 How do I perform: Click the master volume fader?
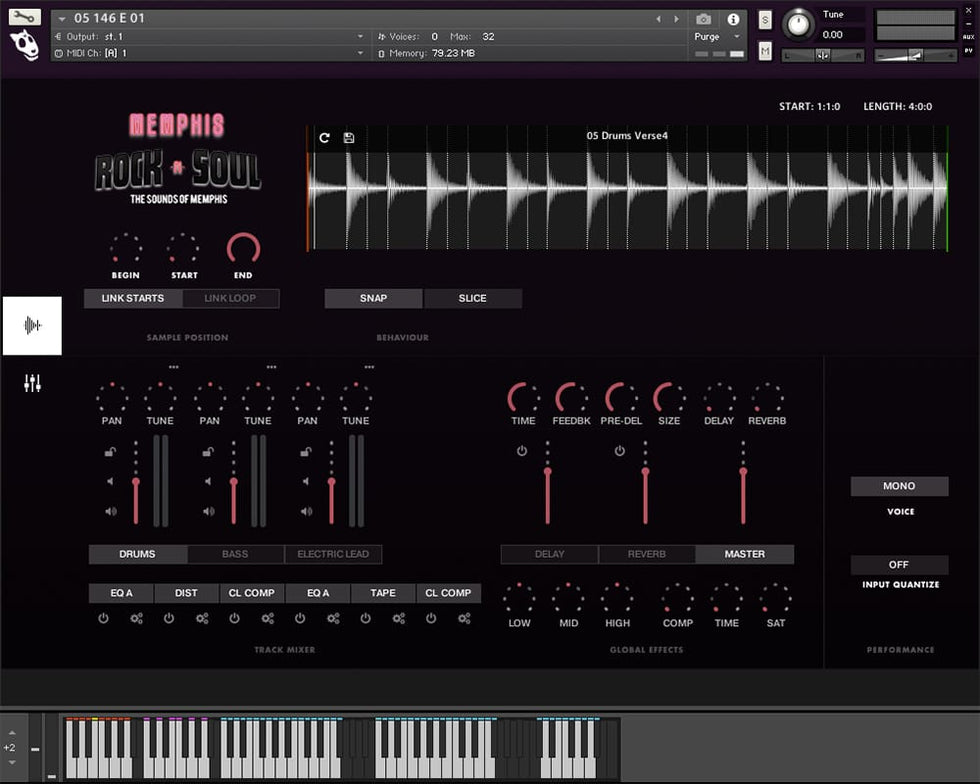(743, 490)
